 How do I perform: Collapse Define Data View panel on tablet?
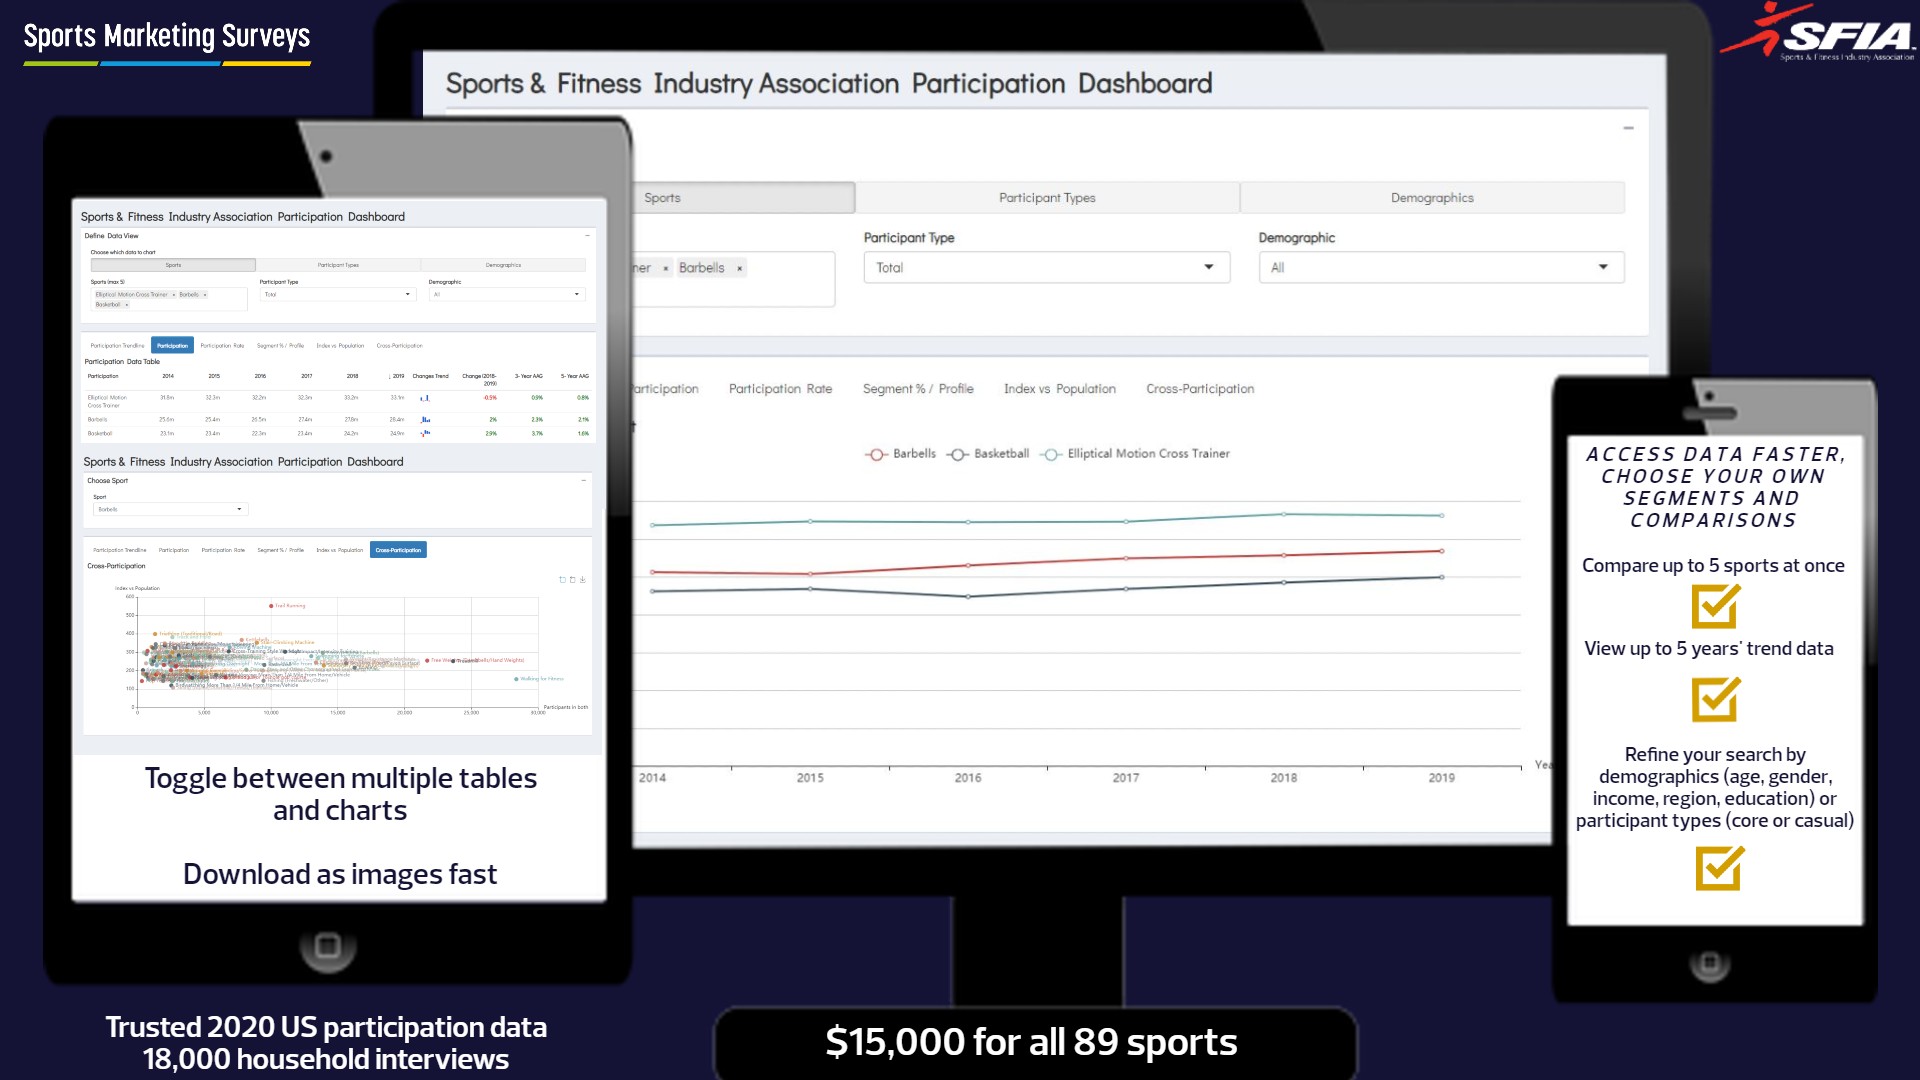pyautogui.click(x=587, y=236)
